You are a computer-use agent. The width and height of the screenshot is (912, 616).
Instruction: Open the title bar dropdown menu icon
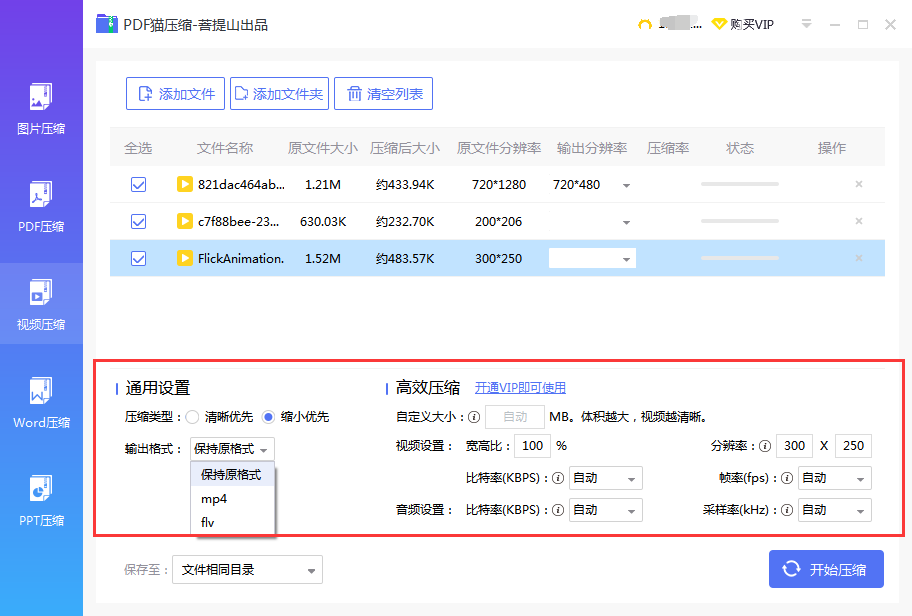[806, 24]
